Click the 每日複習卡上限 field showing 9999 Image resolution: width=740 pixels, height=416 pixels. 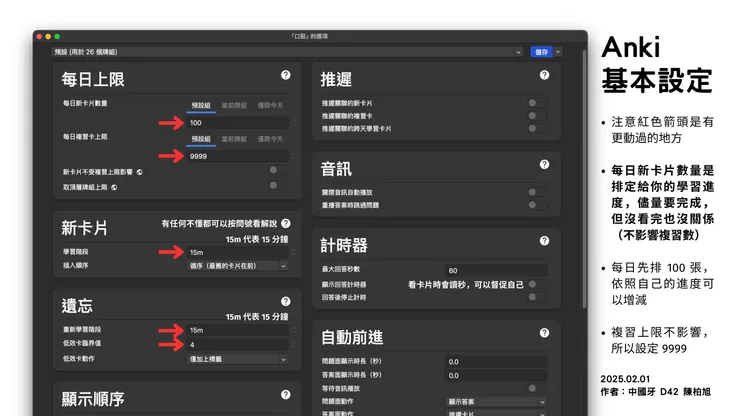coord(237,156)
